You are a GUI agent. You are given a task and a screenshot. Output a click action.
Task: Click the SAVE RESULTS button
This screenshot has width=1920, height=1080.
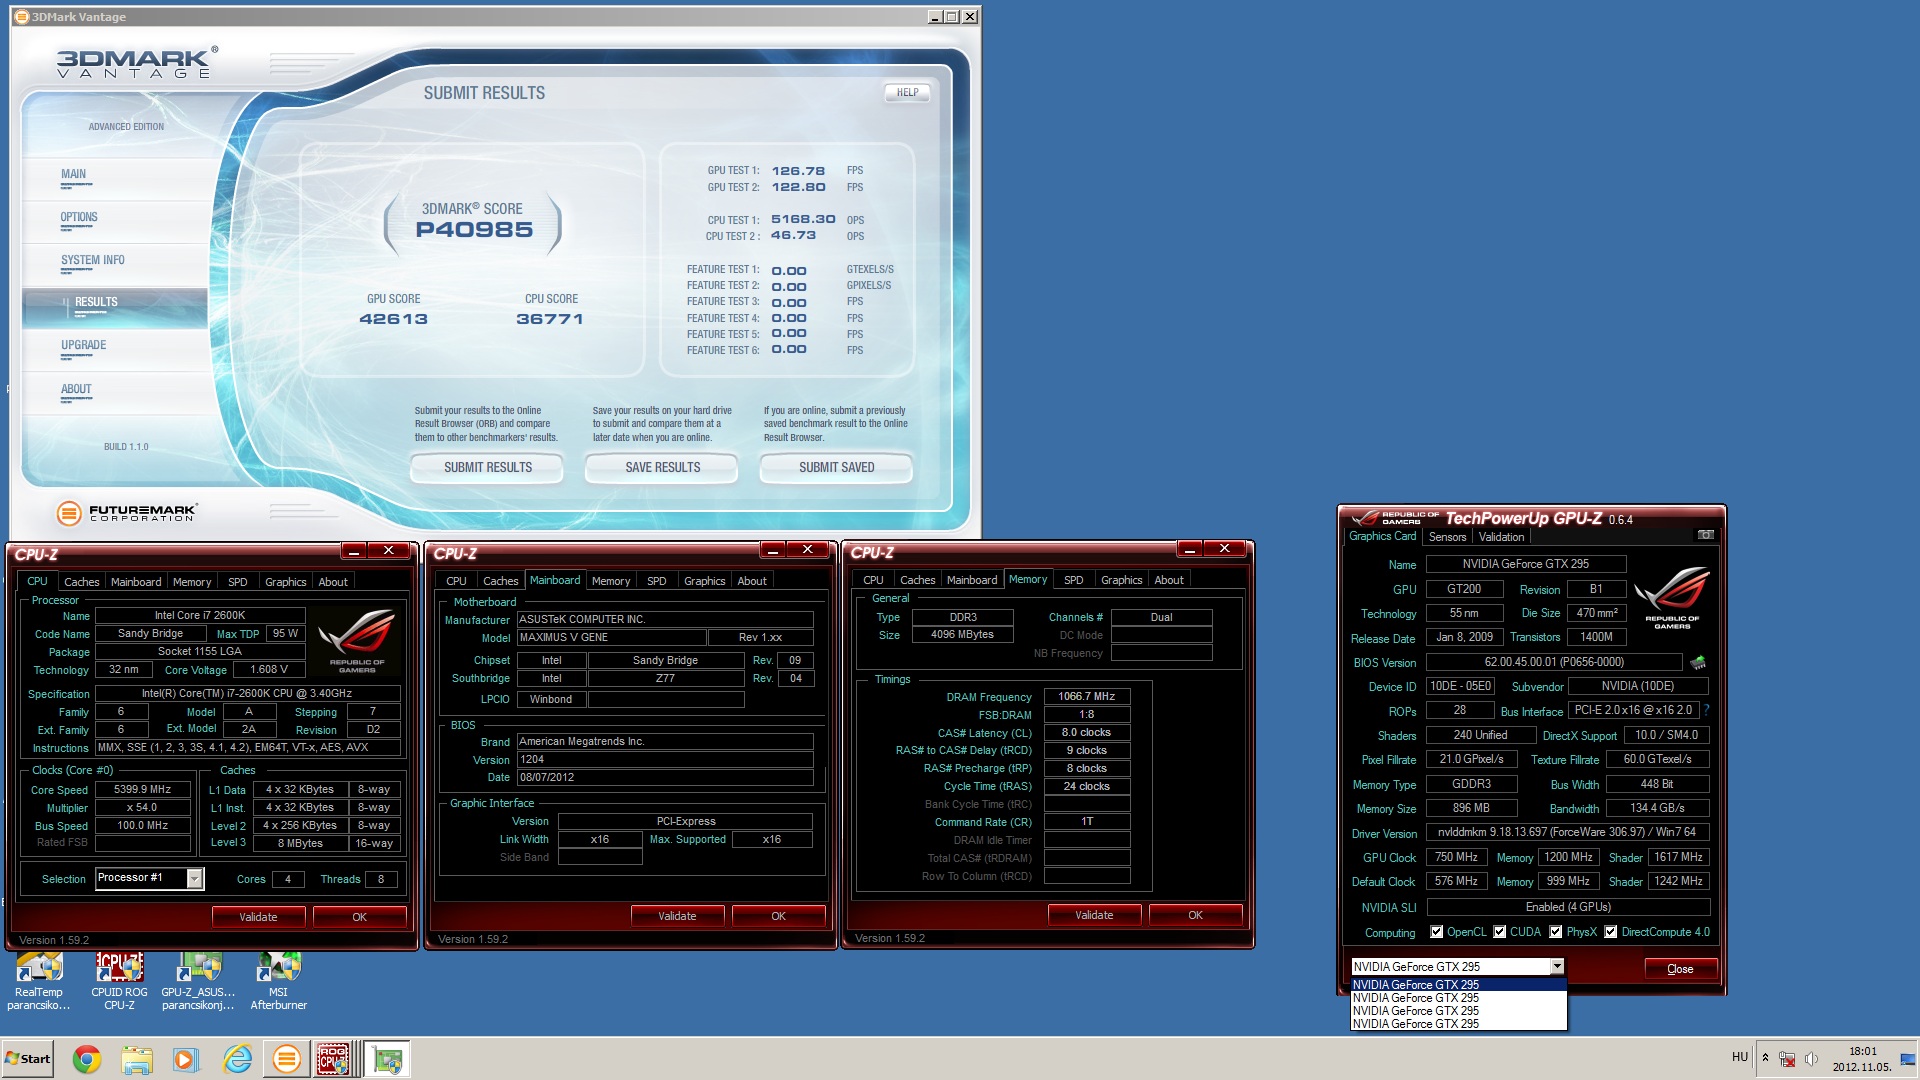662,468
